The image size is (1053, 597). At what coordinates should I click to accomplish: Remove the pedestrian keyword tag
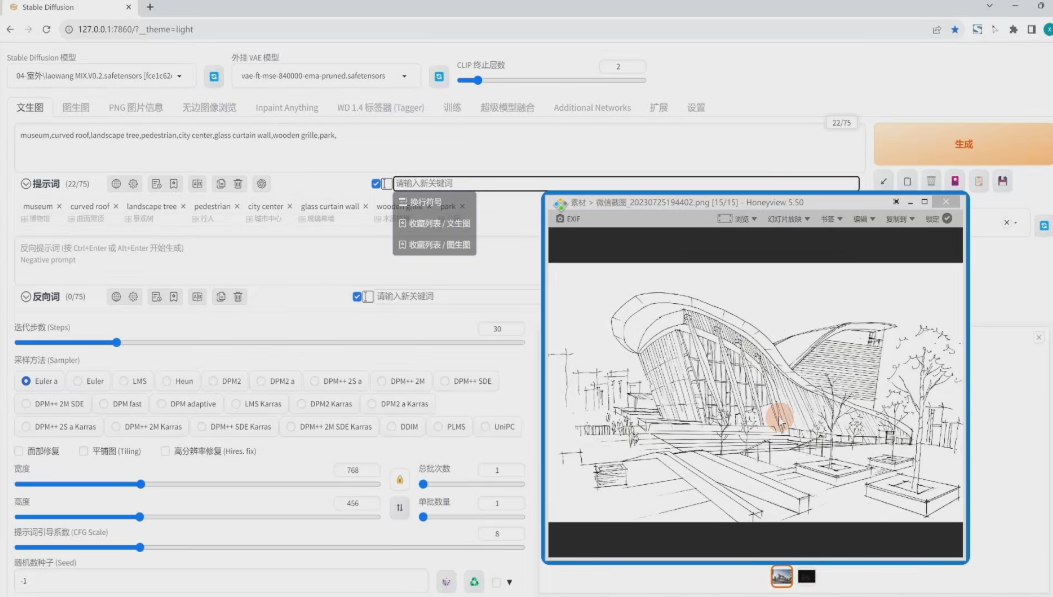(237, 206)
